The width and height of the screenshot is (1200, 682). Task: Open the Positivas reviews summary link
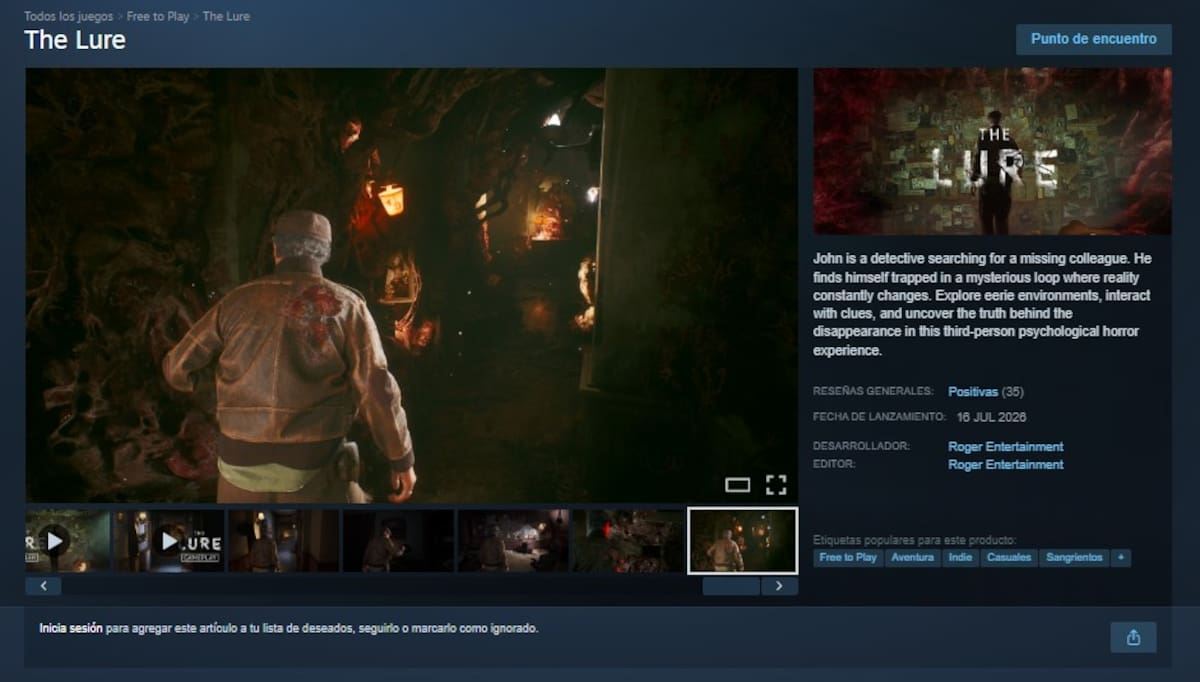click(973, 392)
